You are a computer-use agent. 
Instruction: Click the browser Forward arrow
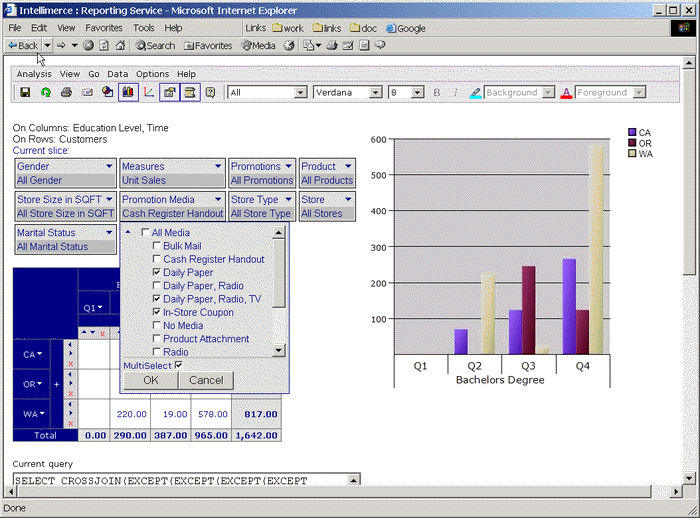(61, 45)
